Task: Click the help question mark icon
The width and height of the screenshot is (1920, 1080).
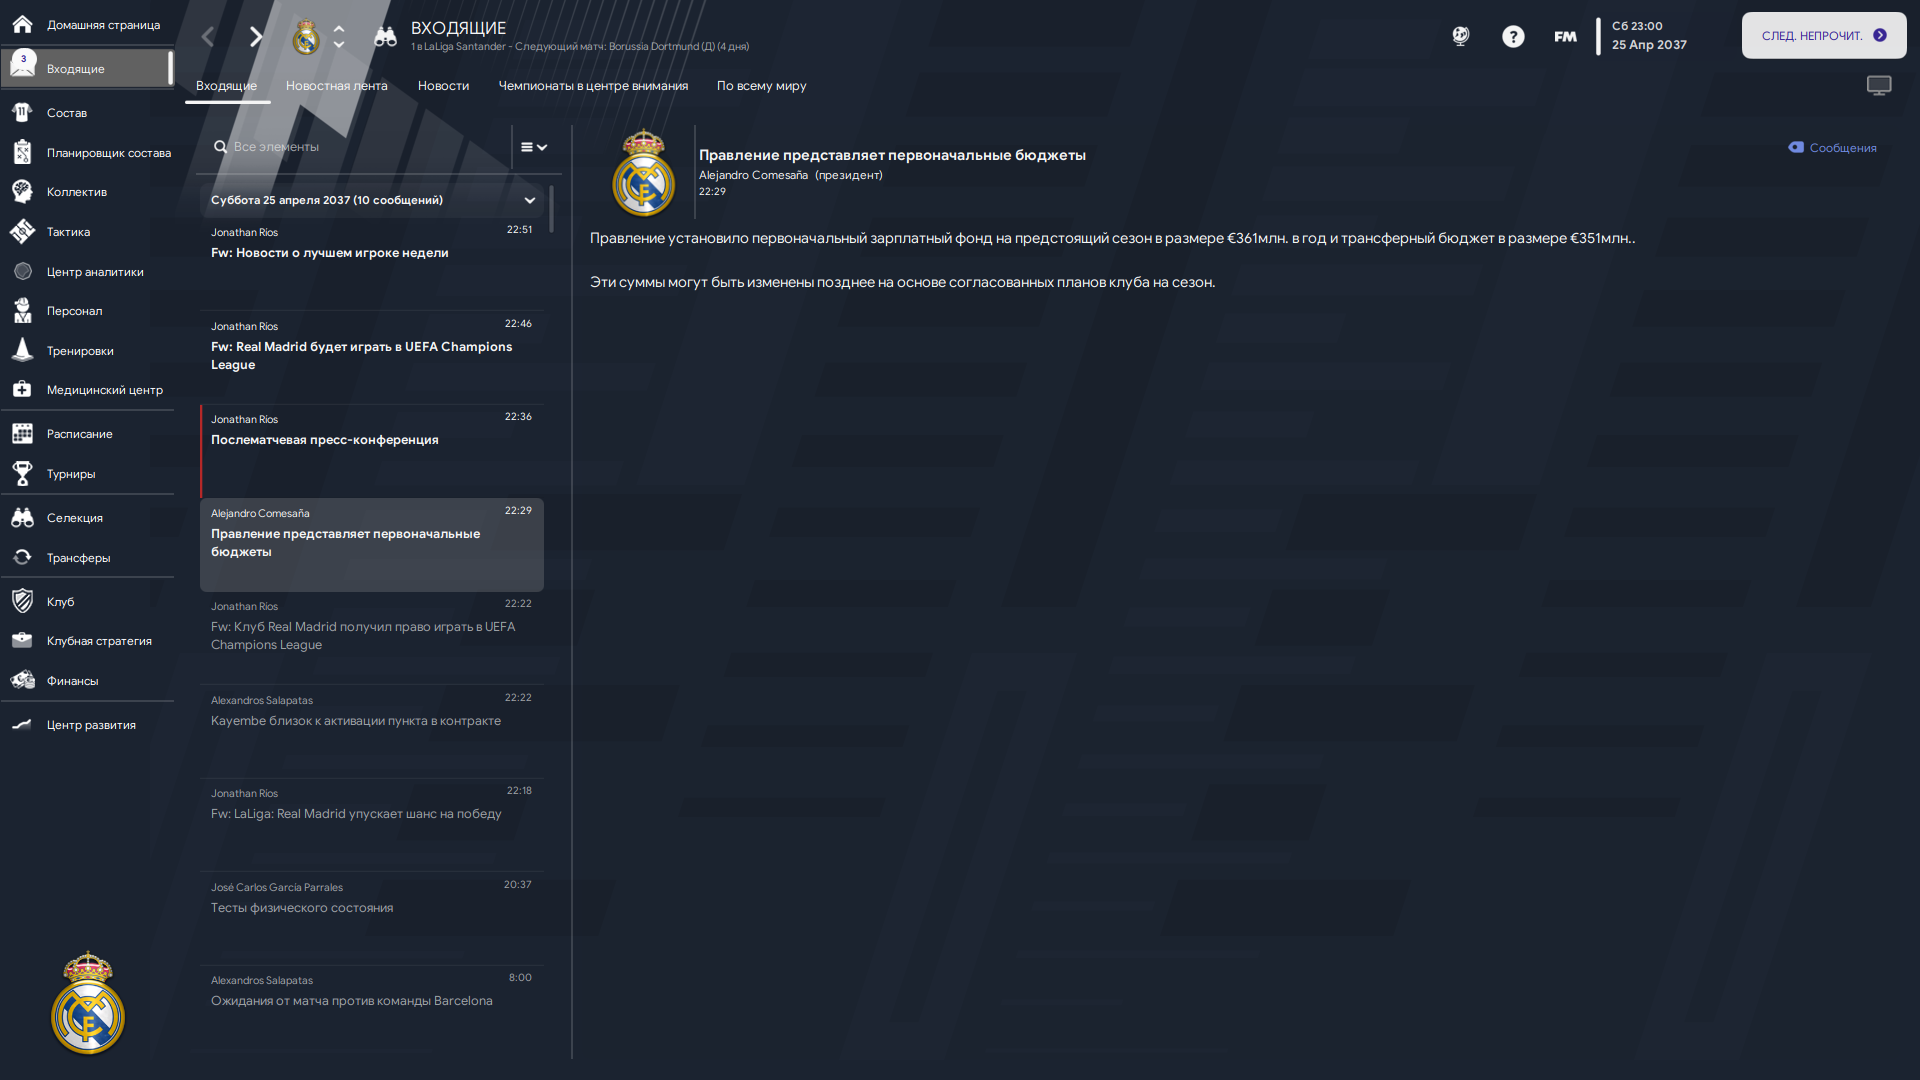Action: click(1513, 37)
